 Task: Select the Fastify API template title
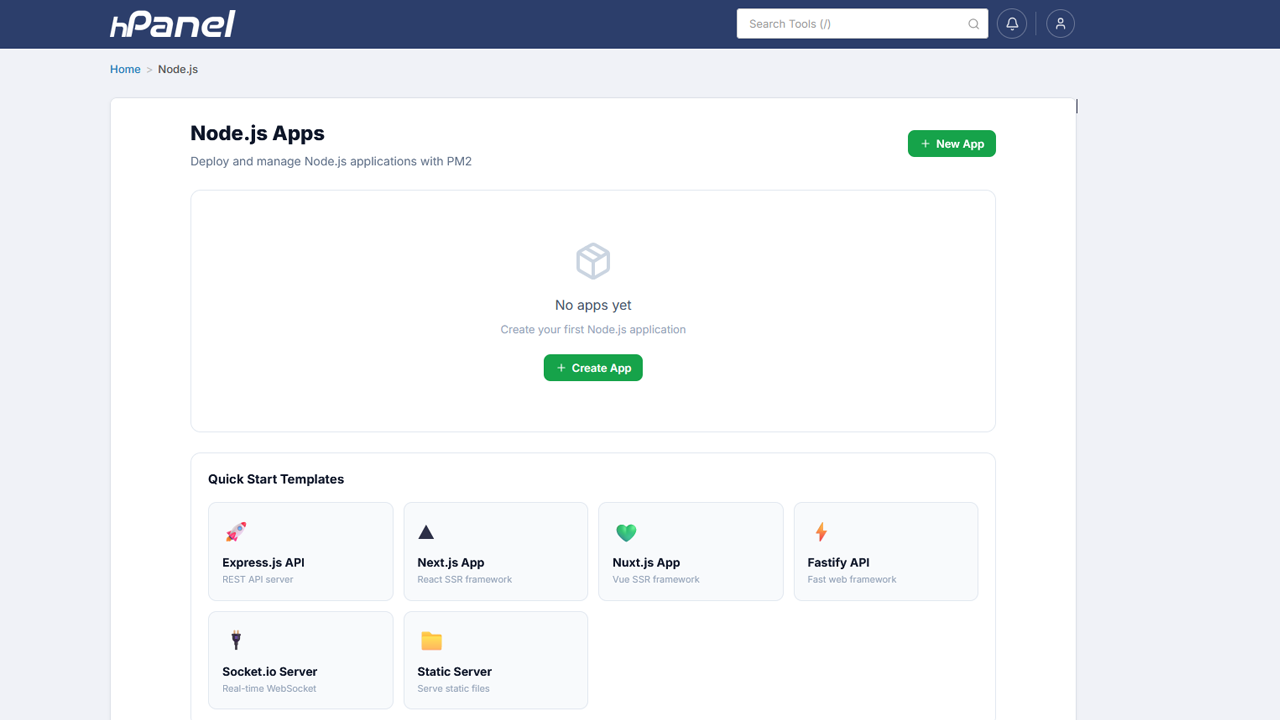coord(839,563)
